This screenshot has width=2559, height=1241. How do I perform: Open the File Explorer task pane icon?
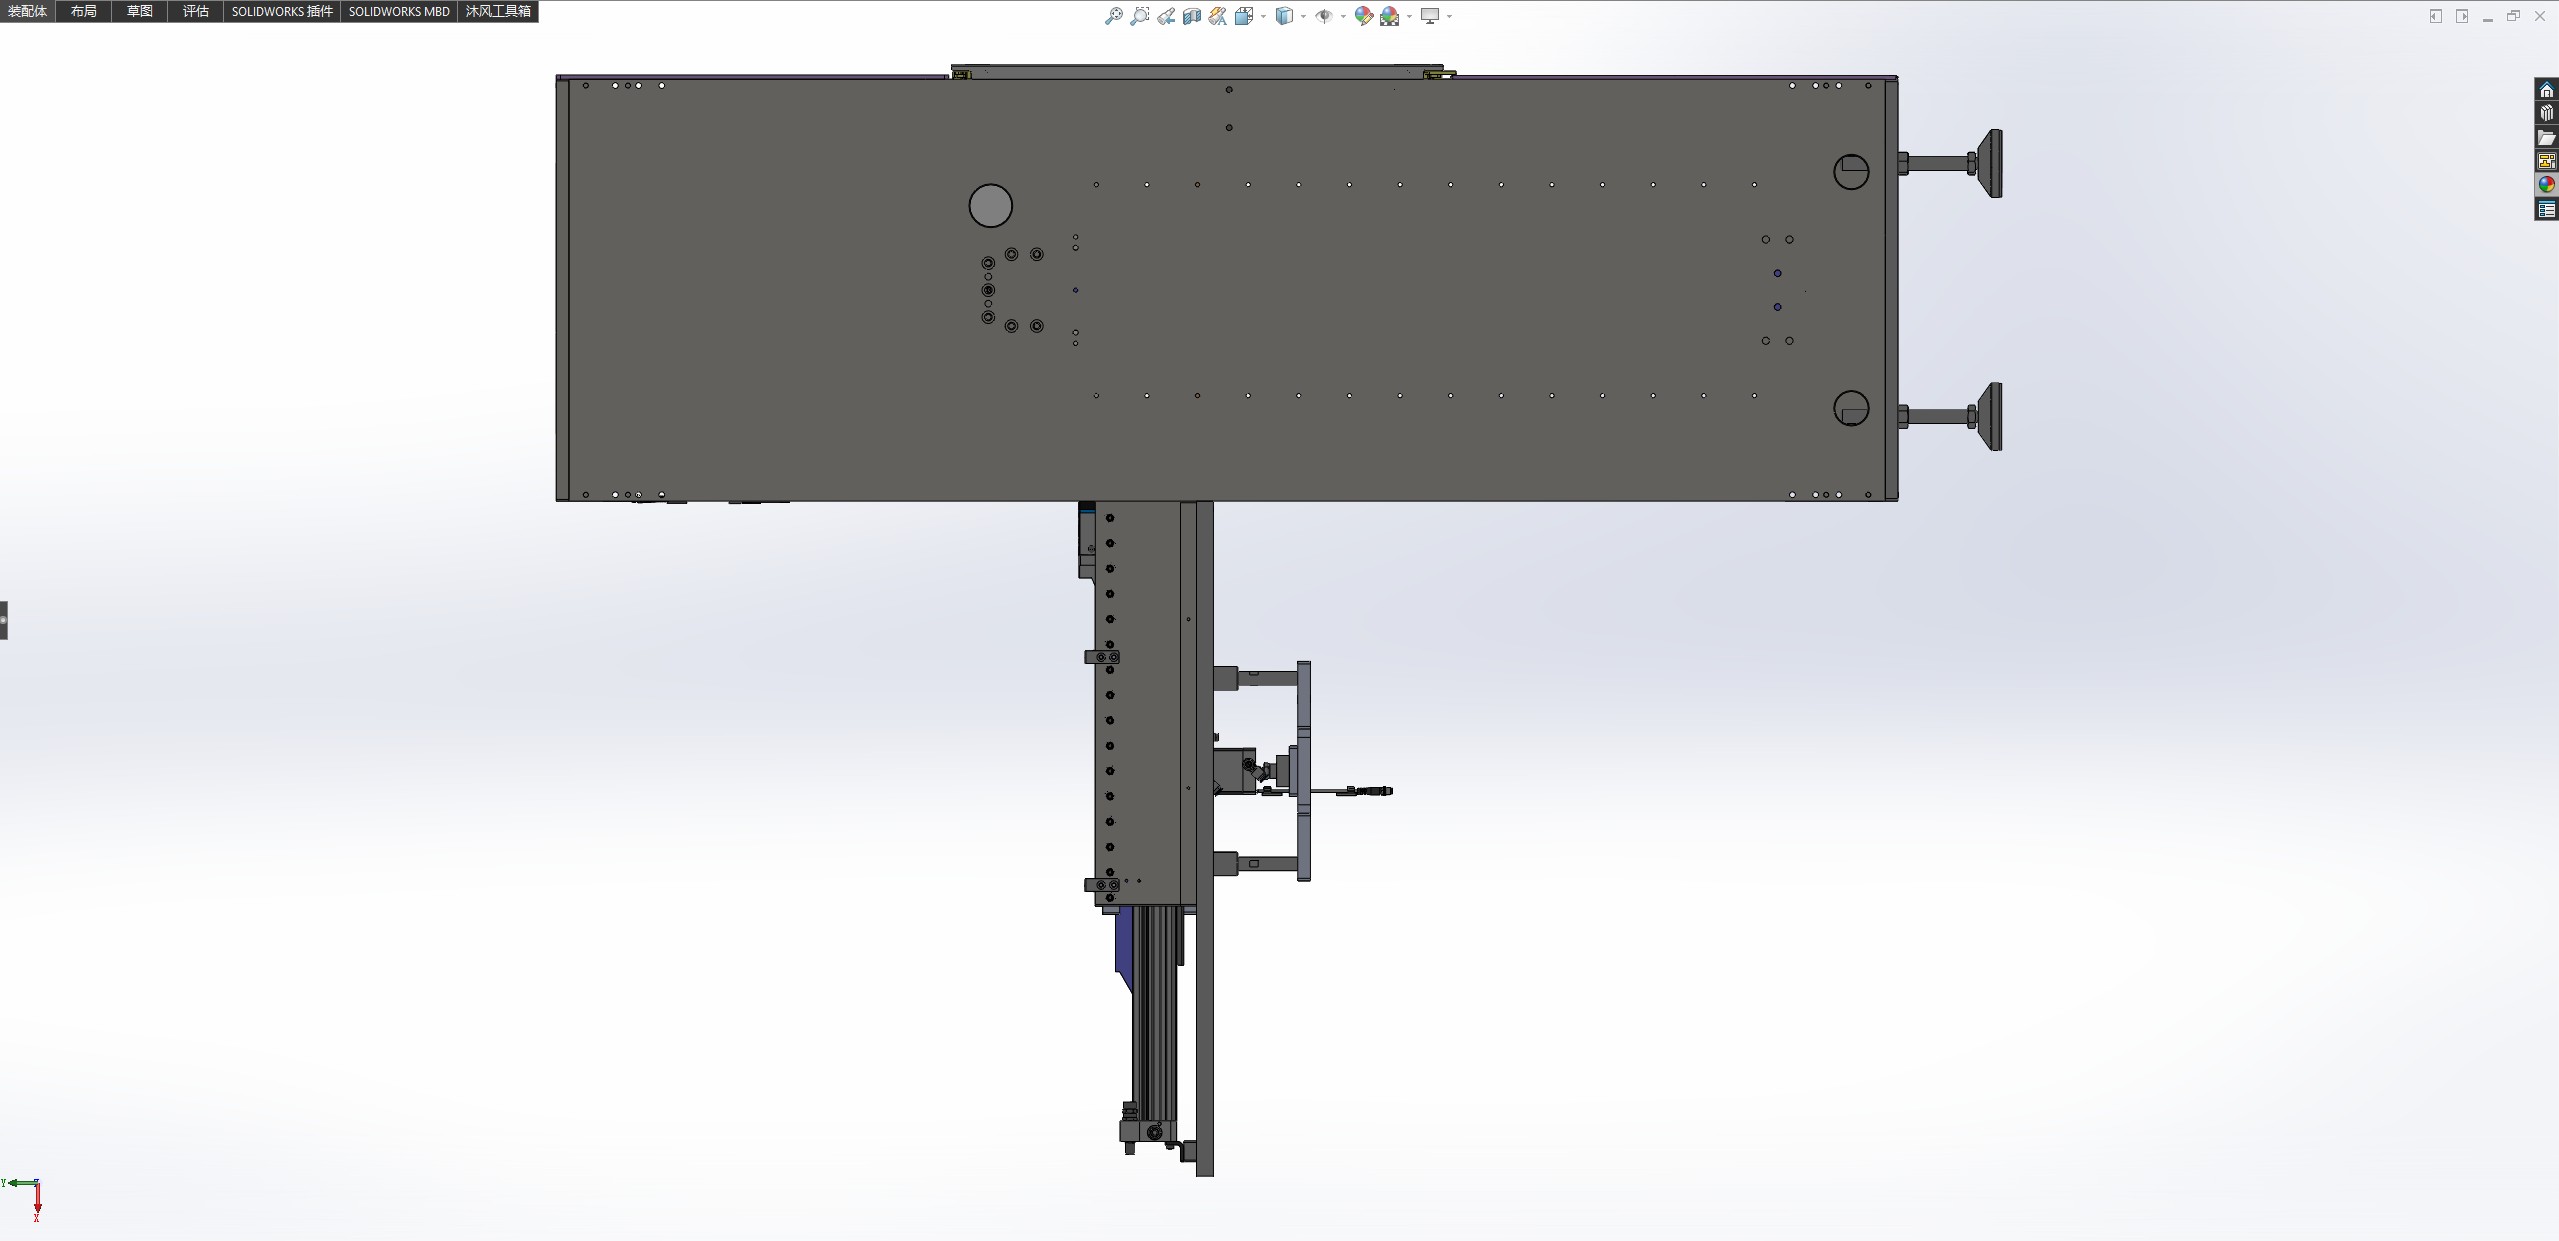tap(2546, 137)
